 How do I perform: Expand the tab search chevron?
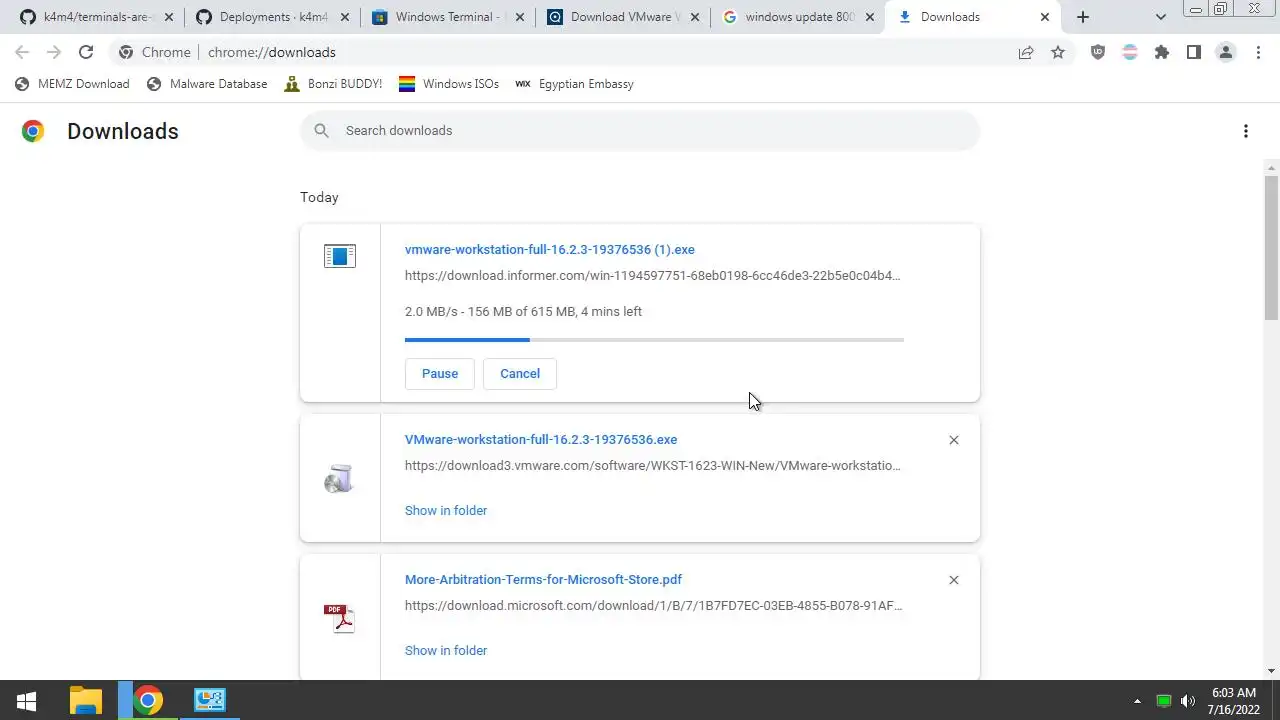point(1161,17)
